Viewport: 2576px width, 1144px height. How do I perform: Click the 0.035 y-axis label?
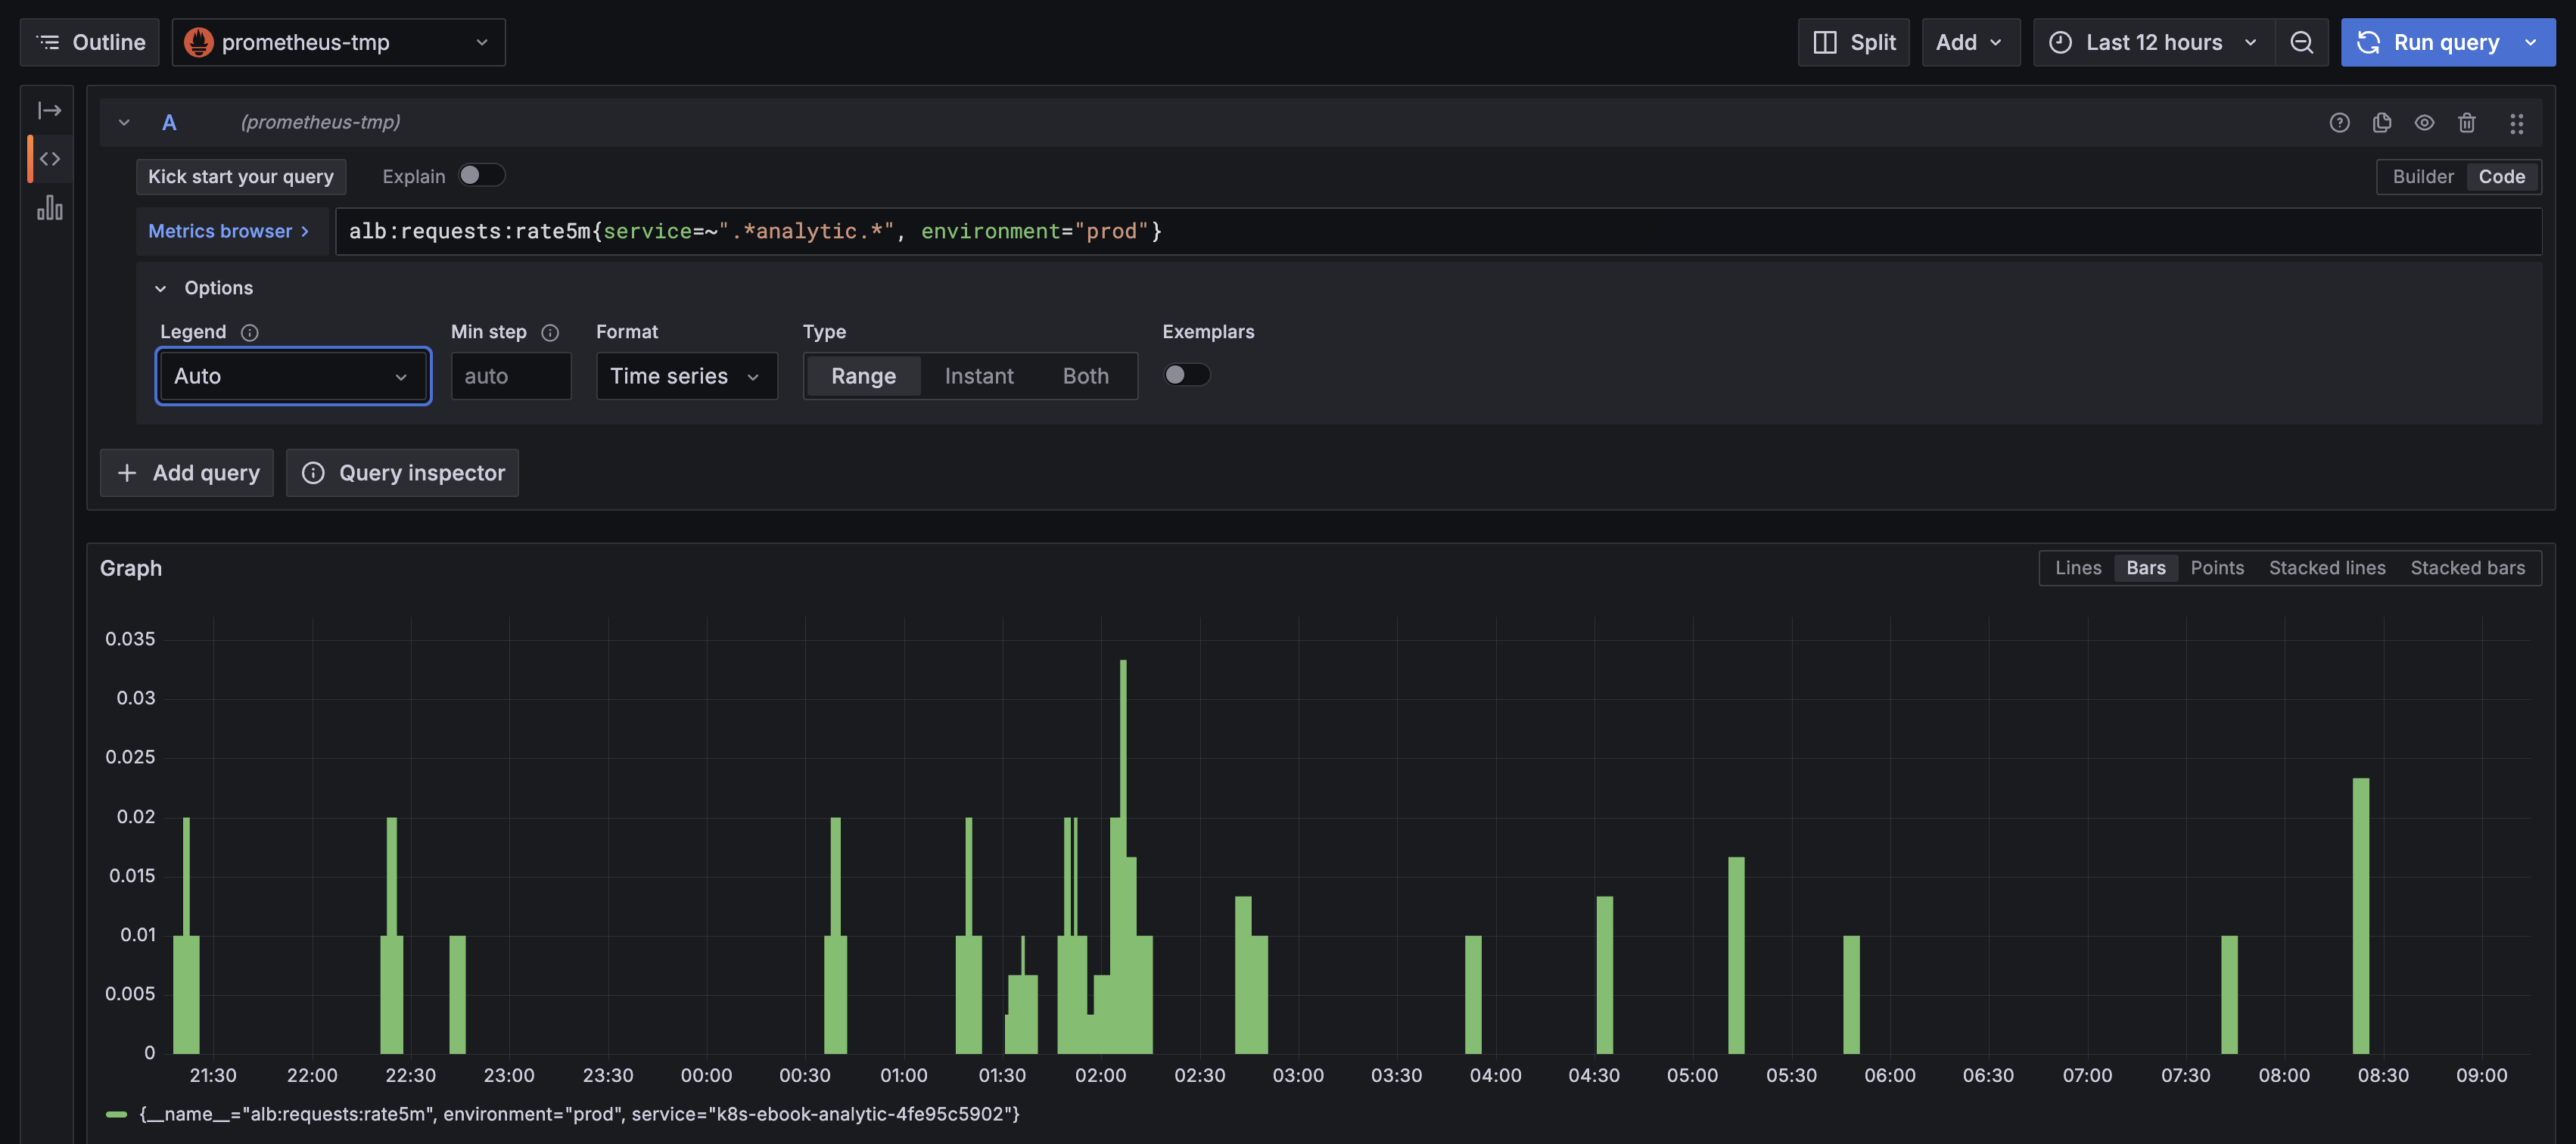[130, 639]
